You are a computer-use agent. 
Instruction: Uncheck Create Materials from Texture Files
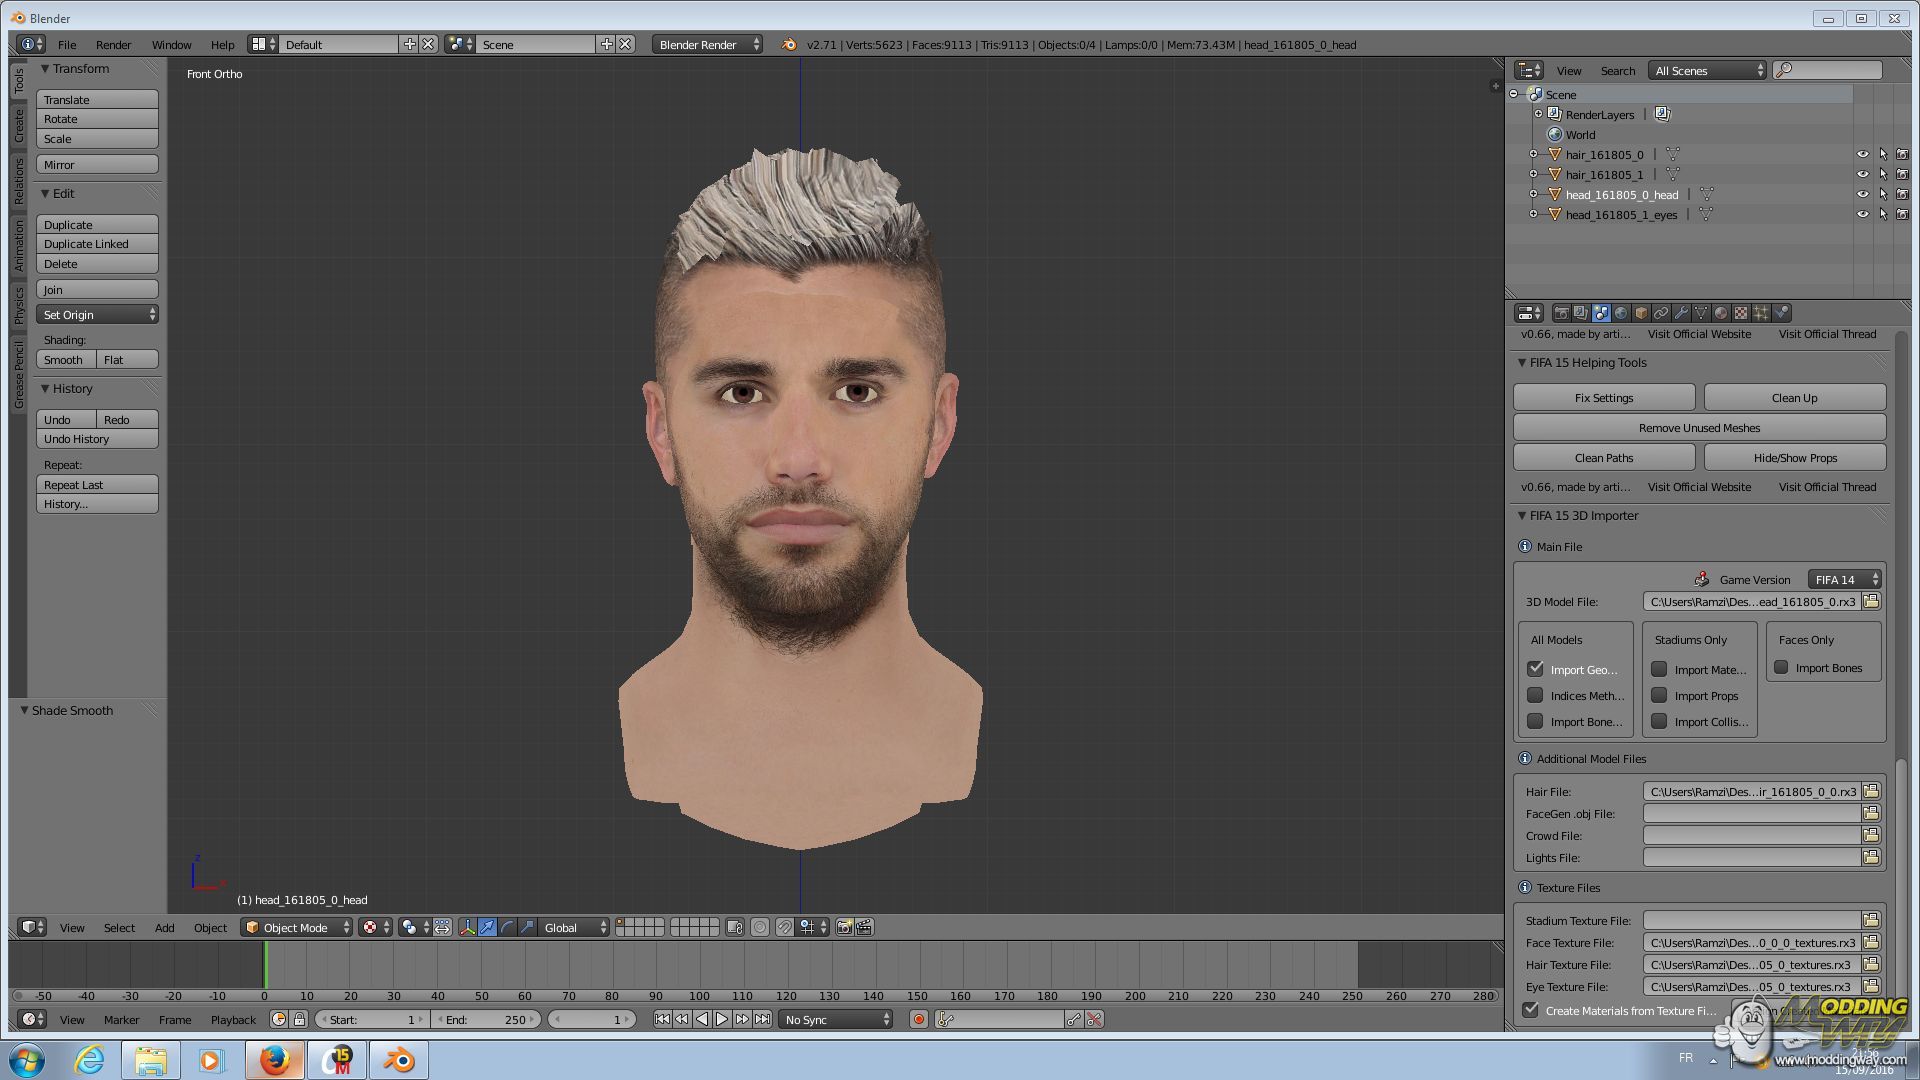tap(1531, 1010)
